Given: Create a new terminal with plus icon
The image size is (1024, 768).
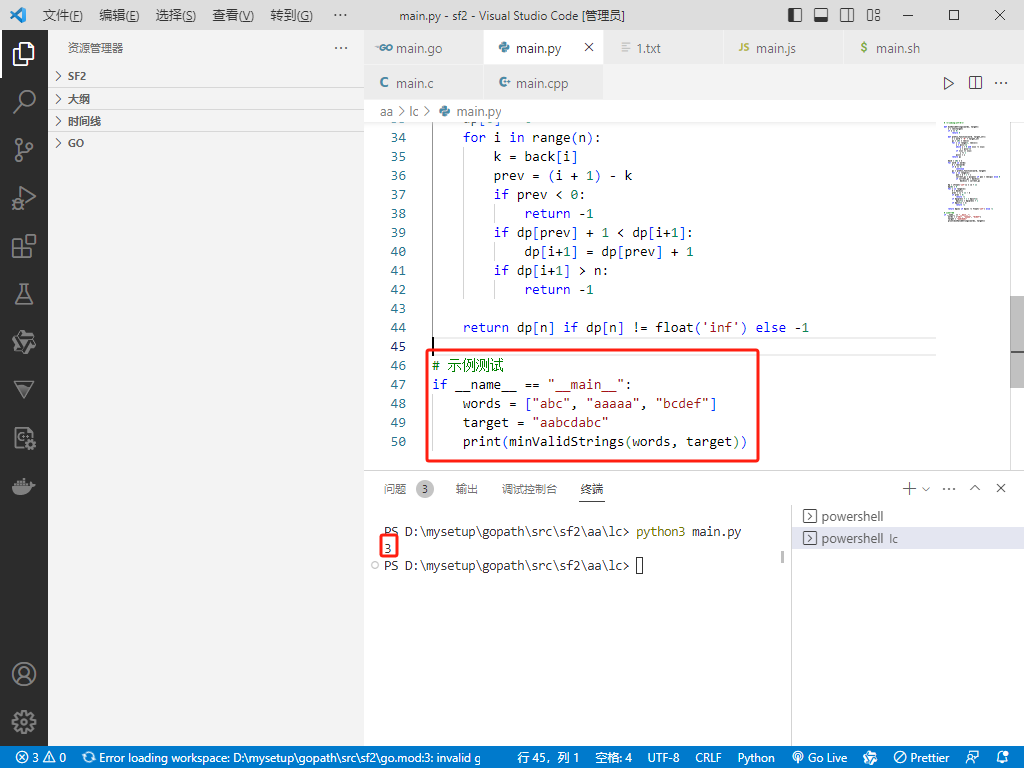Looking at the screenshot, I should (908, 488).
